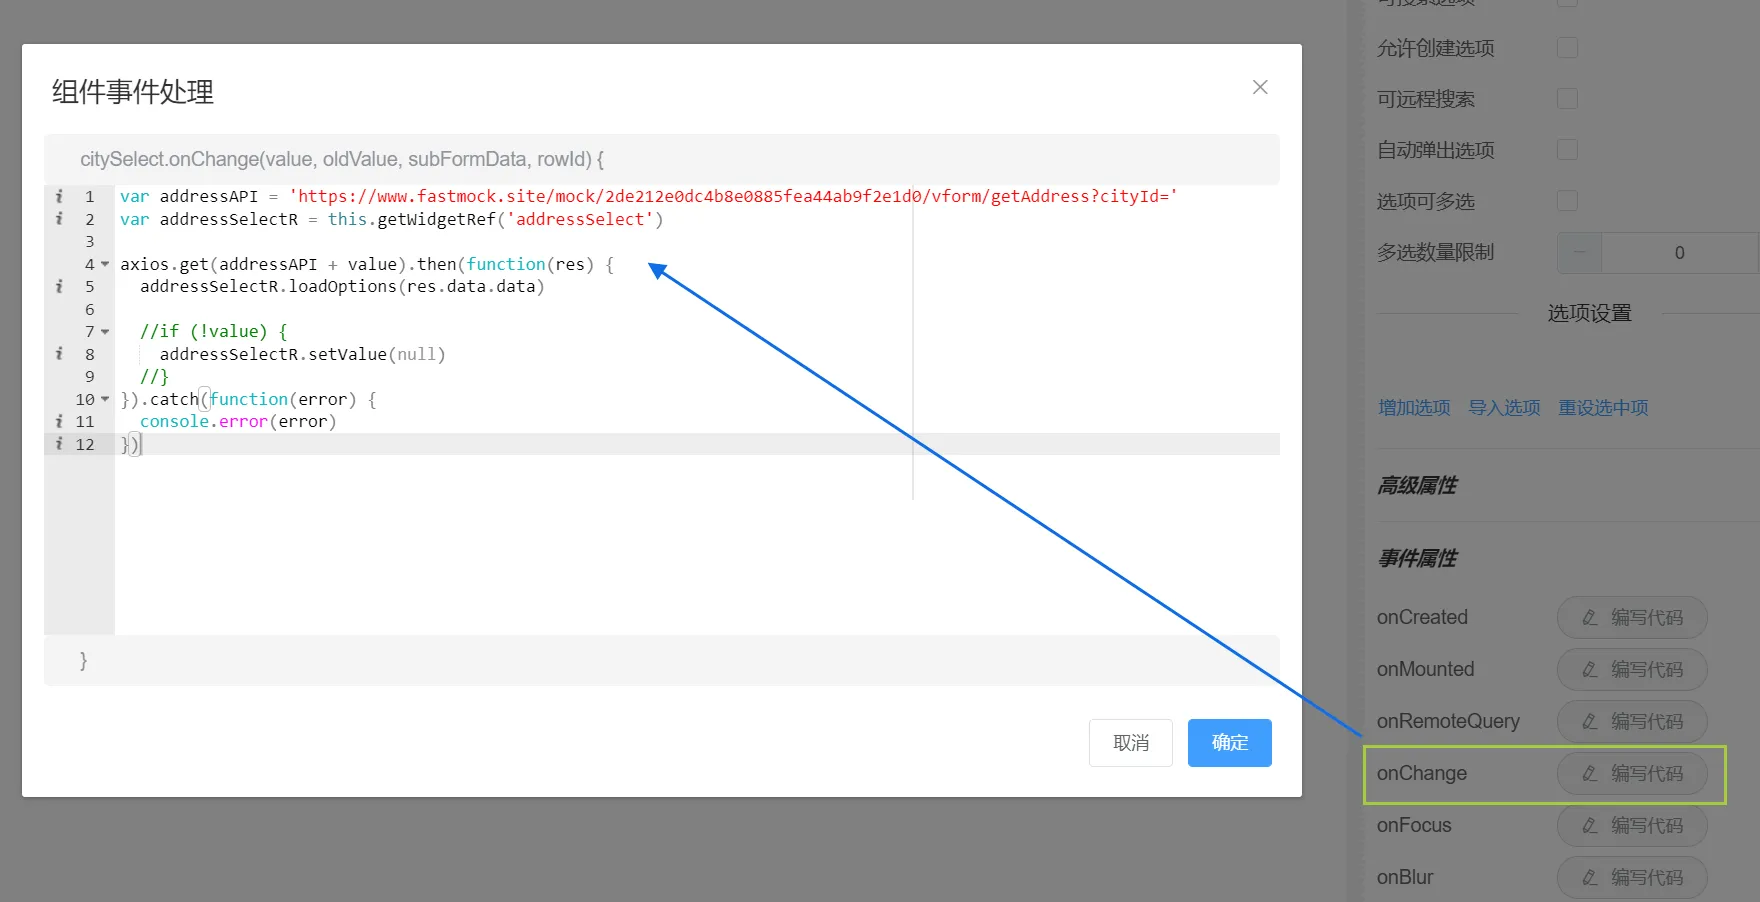Enable the 可远程搜索 checkbox
This screenshot has width=1760, height=902.
(1567, 99)
